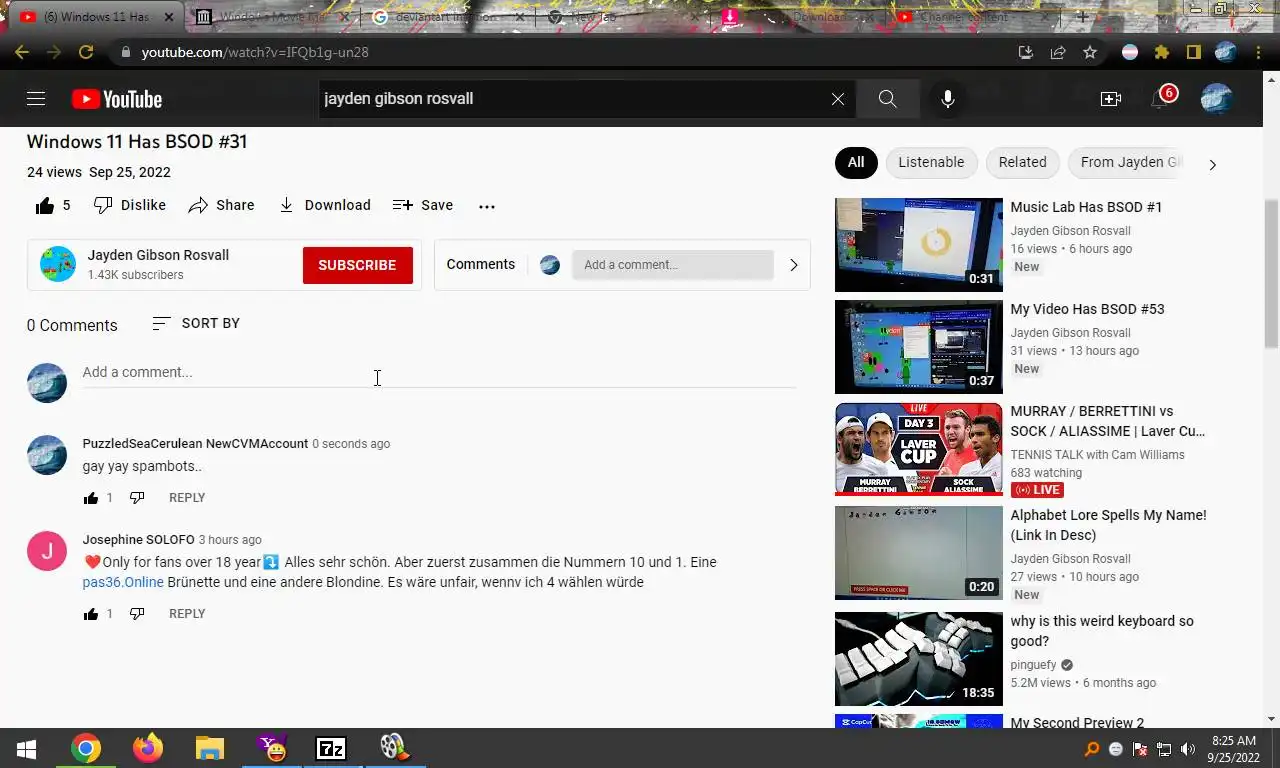Like PuzzledSeaCerulean's comment
Viewport: 1280px width, 768px height.
coord(91,498)
